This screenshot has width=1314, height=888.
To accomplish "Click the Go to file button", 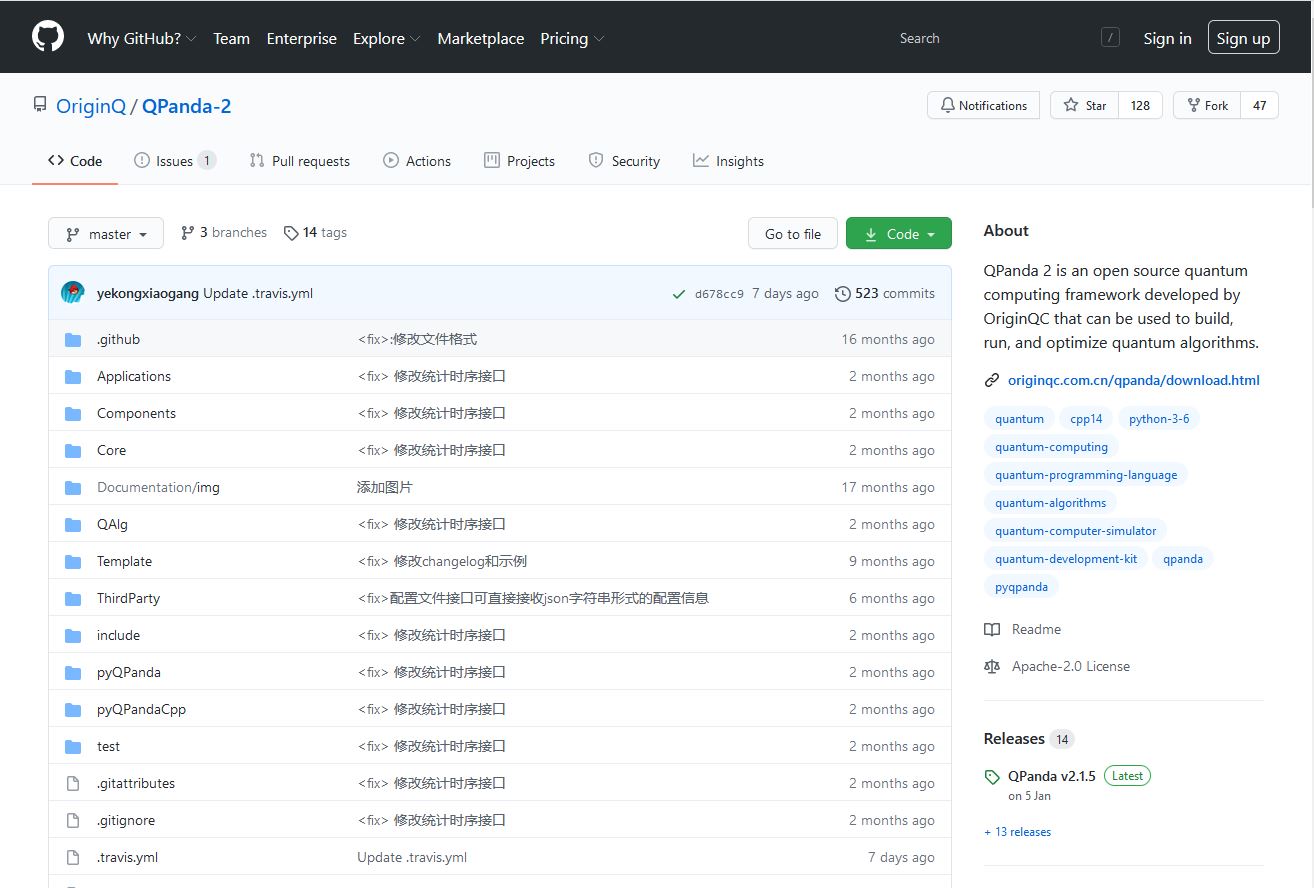I will coord(793,234).
